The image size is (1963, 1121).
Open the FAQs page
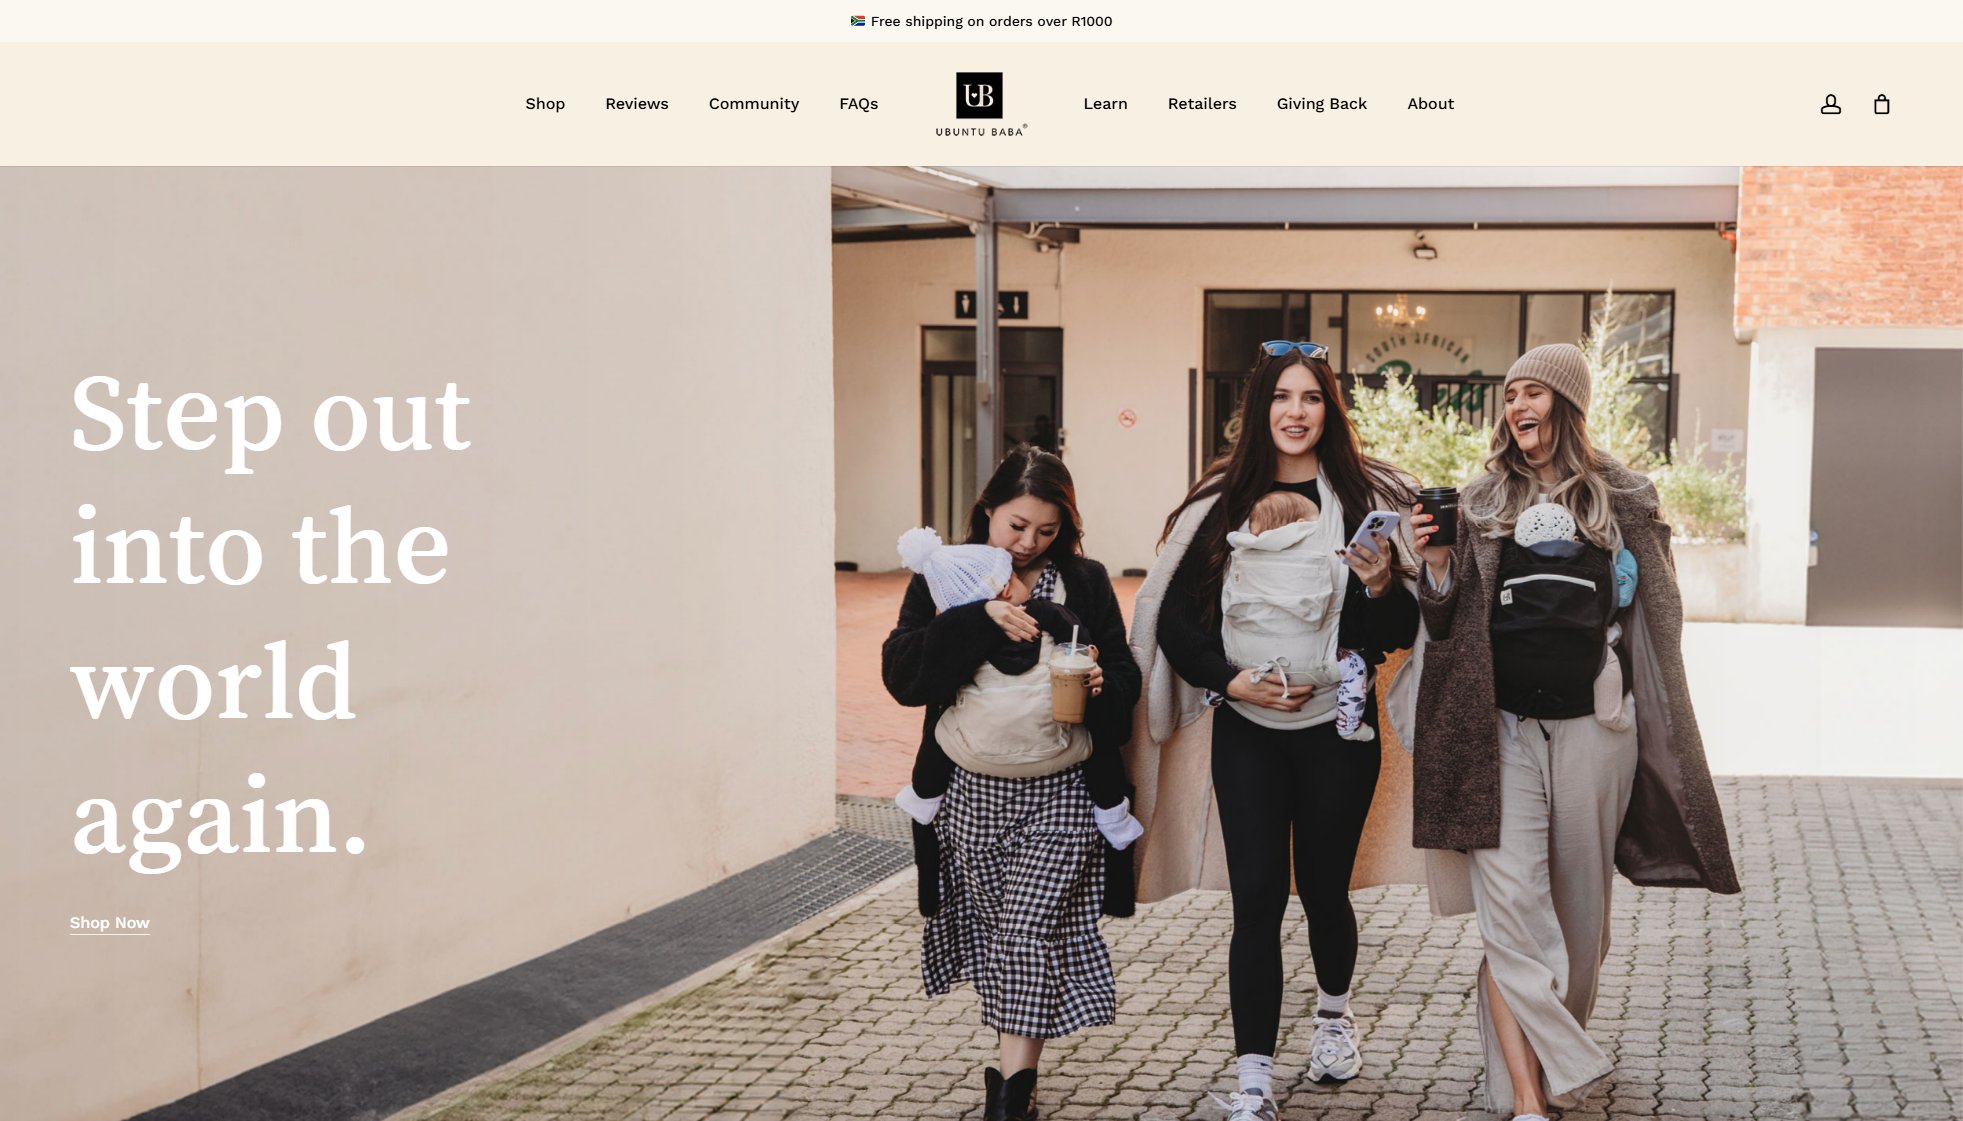pos(859,104)
